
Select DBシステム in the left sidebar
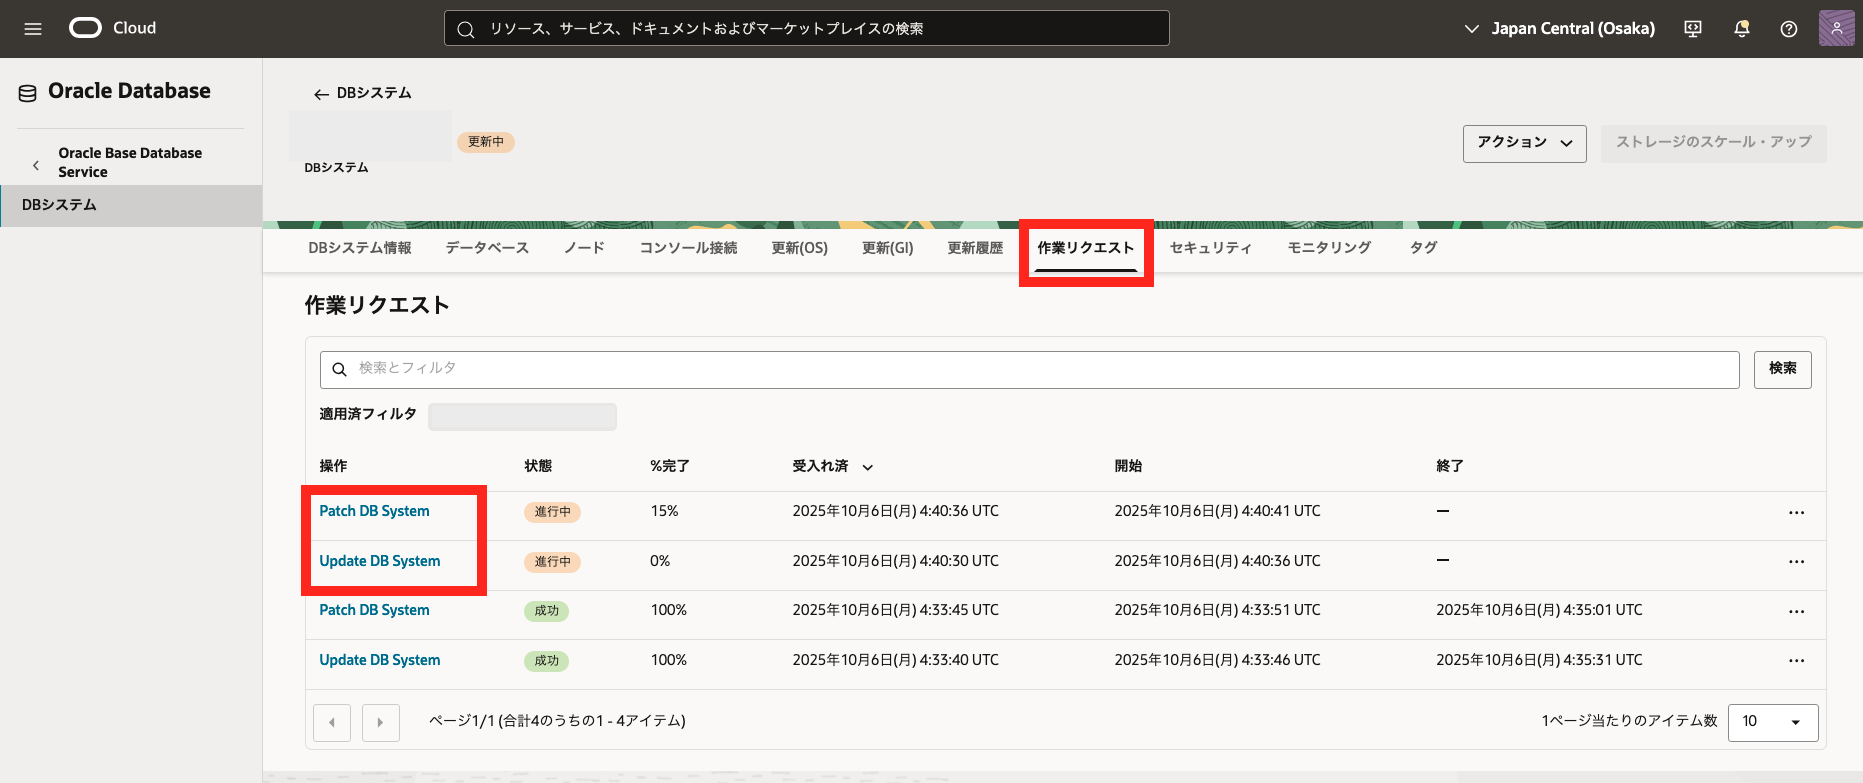[x=60, y=205]
